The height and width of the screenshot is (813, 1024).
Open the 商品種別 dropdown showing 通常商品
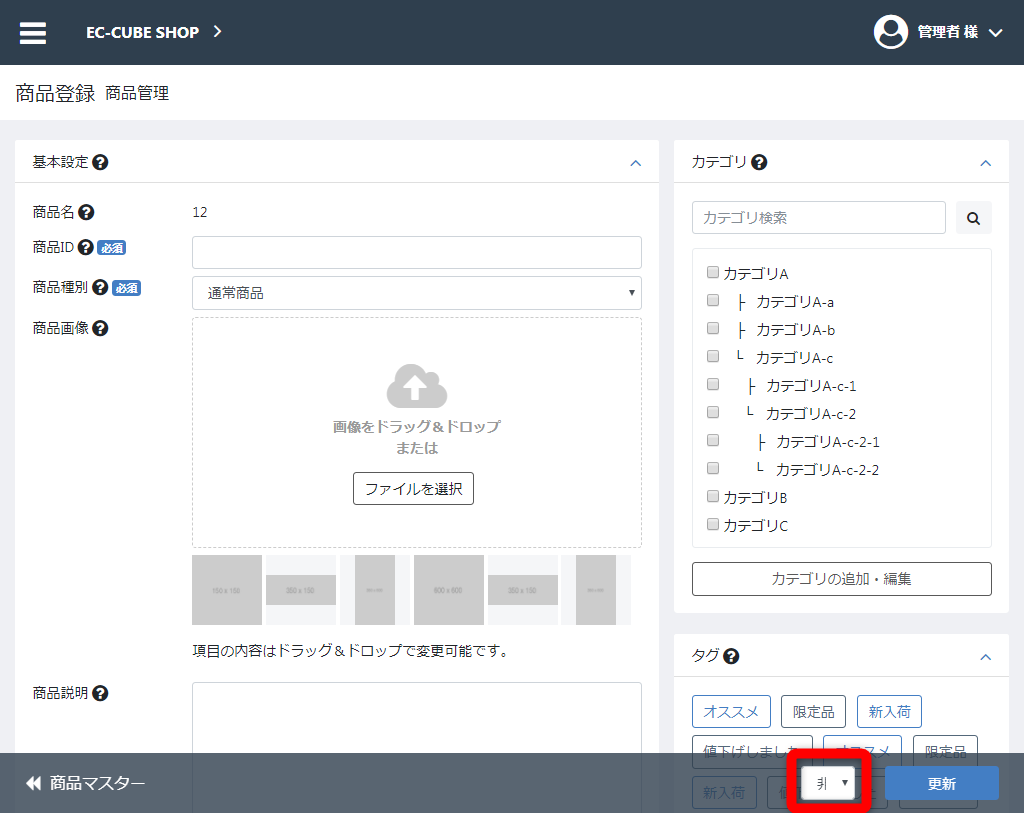click(x=416, y=293)
